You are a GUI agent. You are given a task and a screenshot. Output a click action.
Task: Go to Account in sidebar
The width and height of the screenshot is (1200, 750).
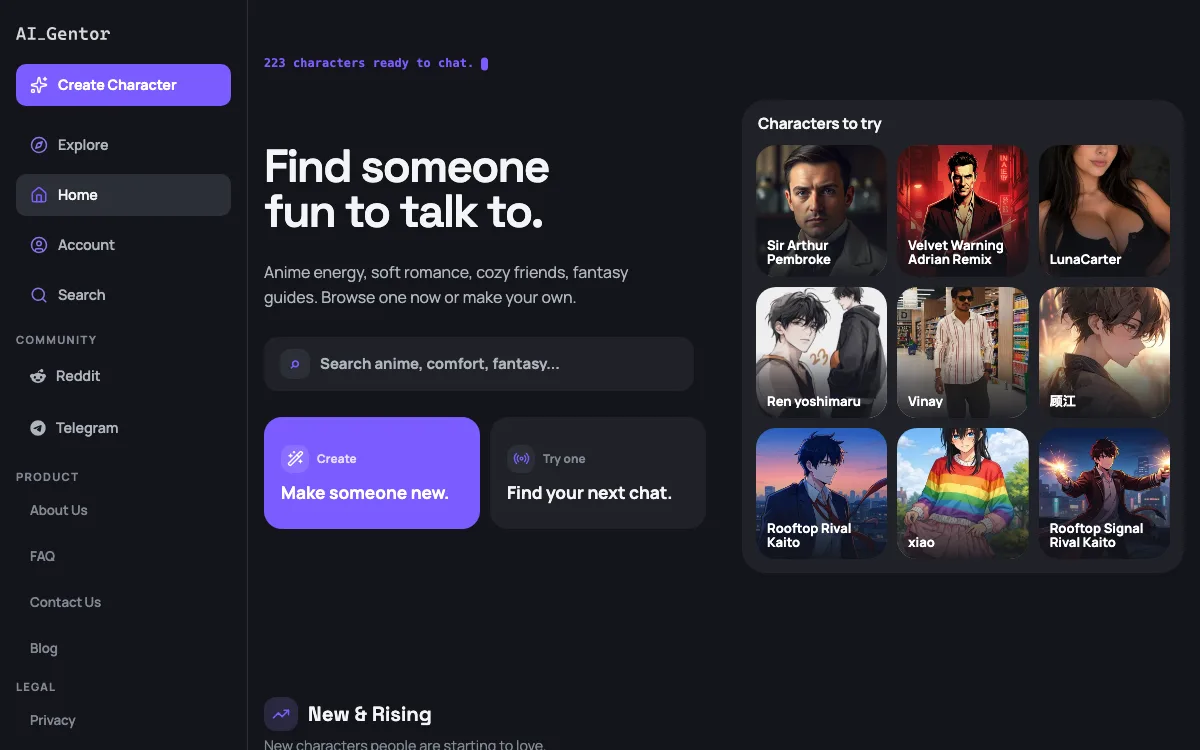(123, 245)
